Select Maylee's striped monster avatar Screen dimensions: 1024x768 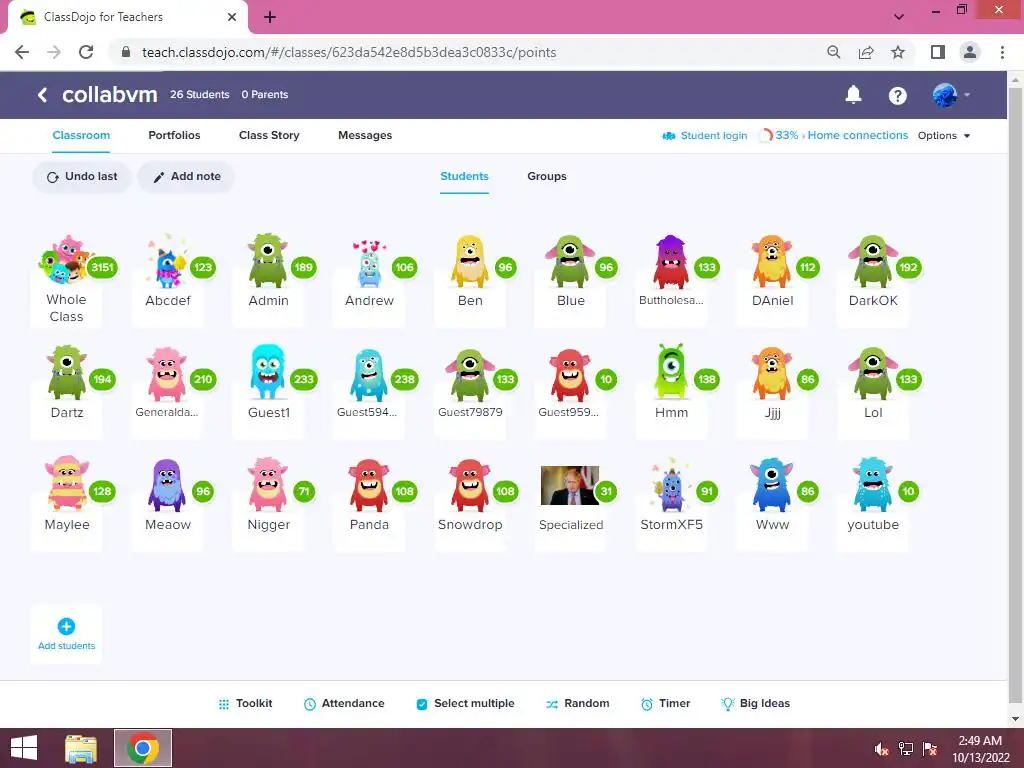point(67,484)
